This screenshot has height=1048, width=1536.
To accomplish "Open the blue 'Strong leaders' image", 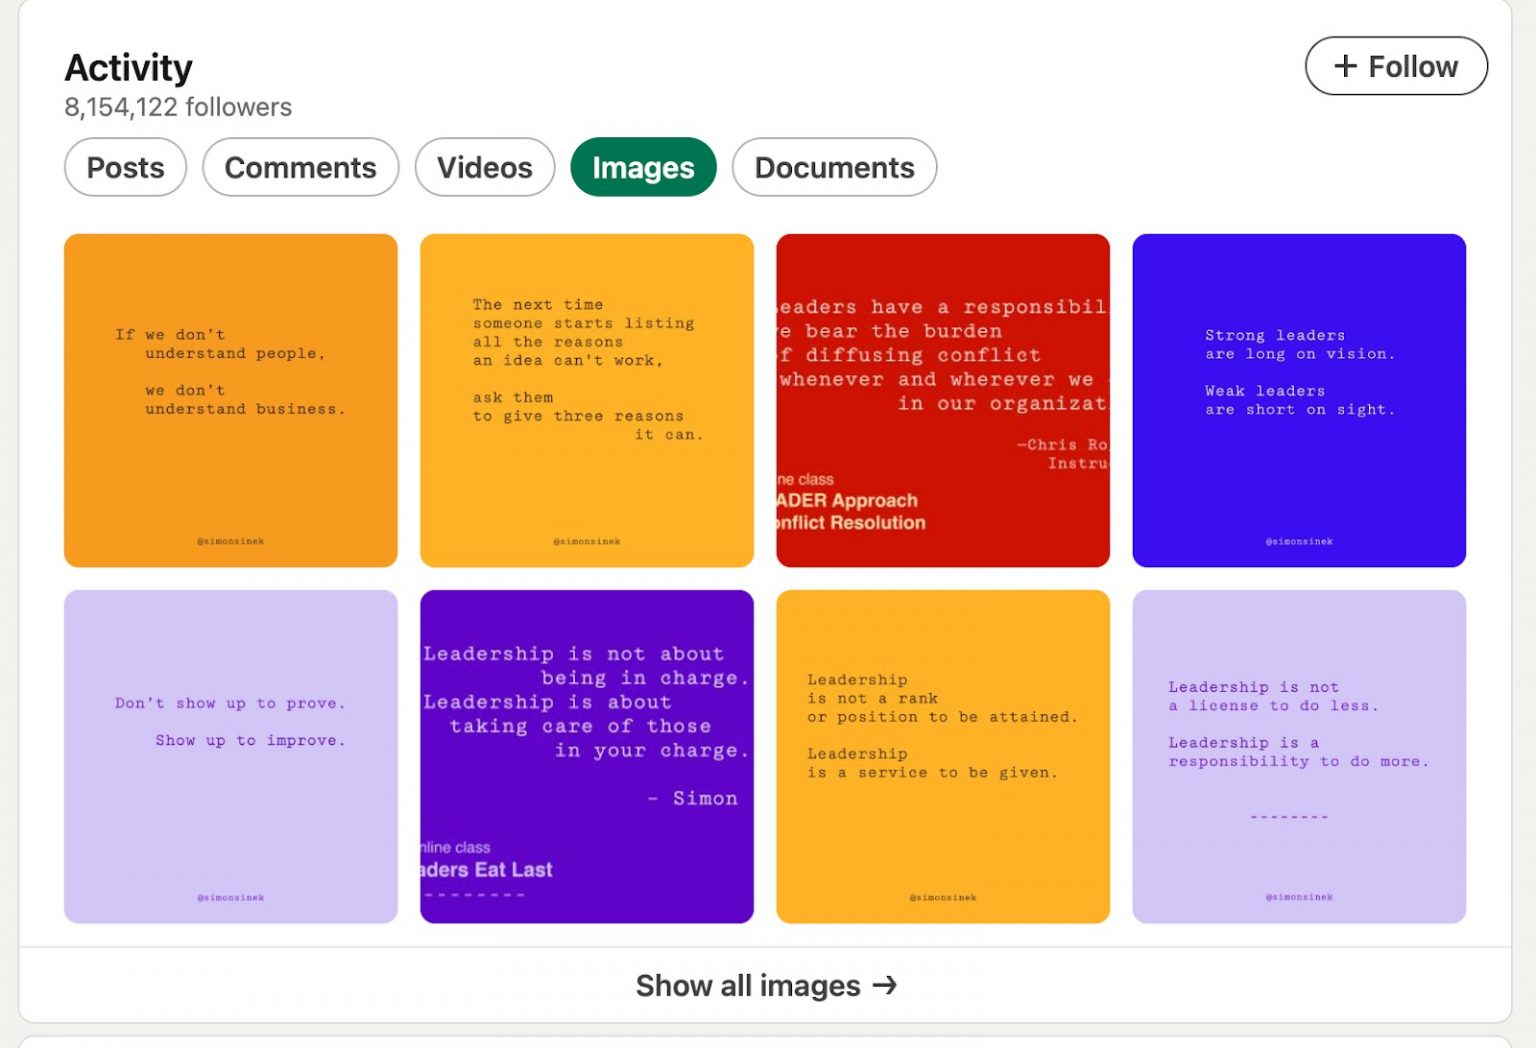I will (x=1299, y=400).
